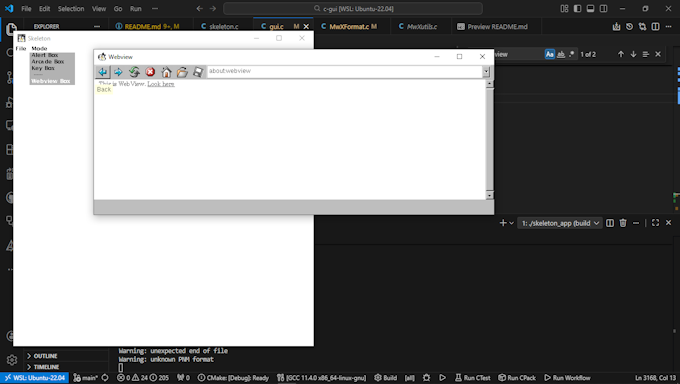Open the VS Code View menu
Viewport: 680px width, 384px height.
pyautogui.click(x=99, y=9)
